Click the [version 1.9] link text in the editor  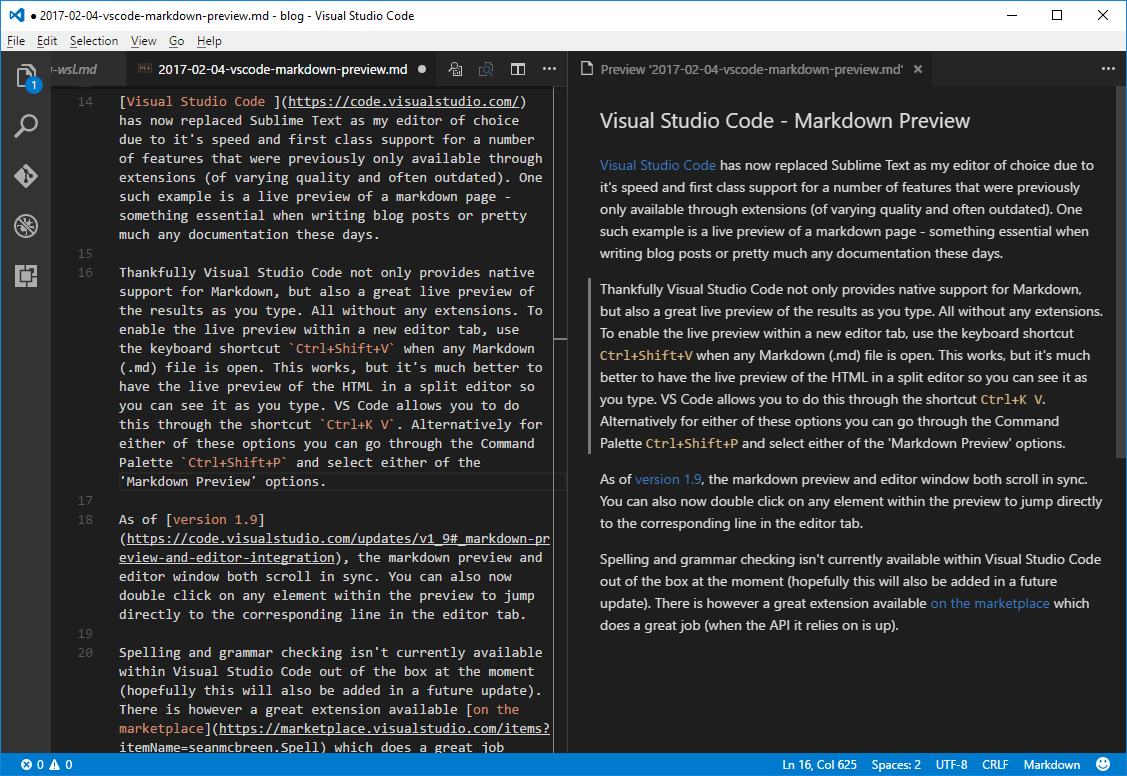click(x=215, y=519)
